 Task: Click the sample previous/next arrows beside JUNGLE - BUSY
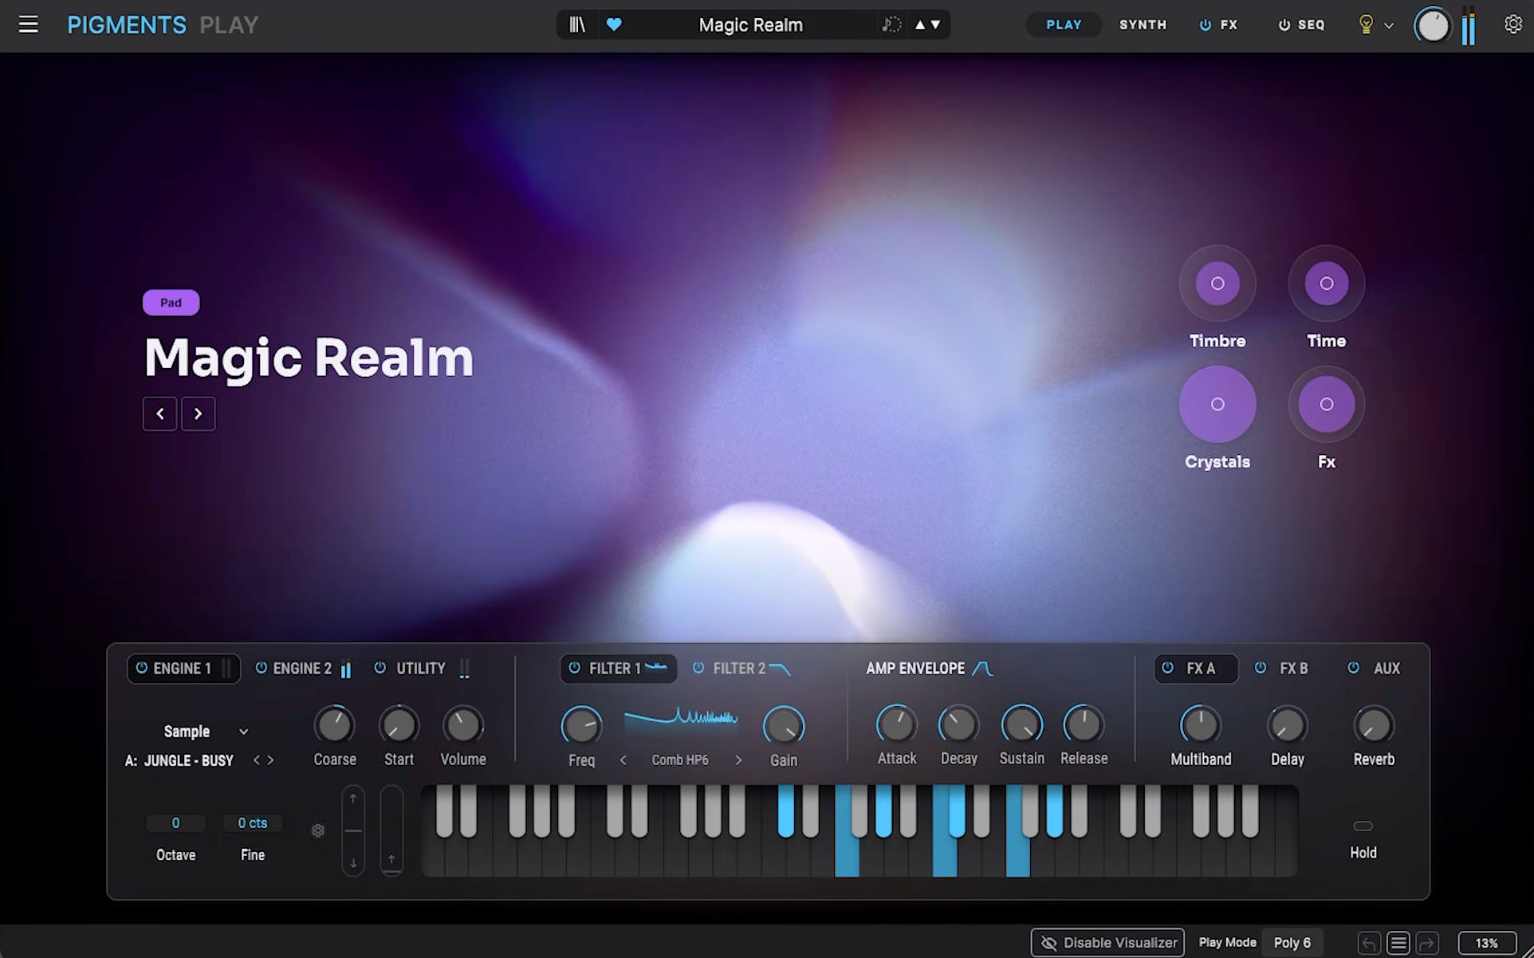coord(263,760)
